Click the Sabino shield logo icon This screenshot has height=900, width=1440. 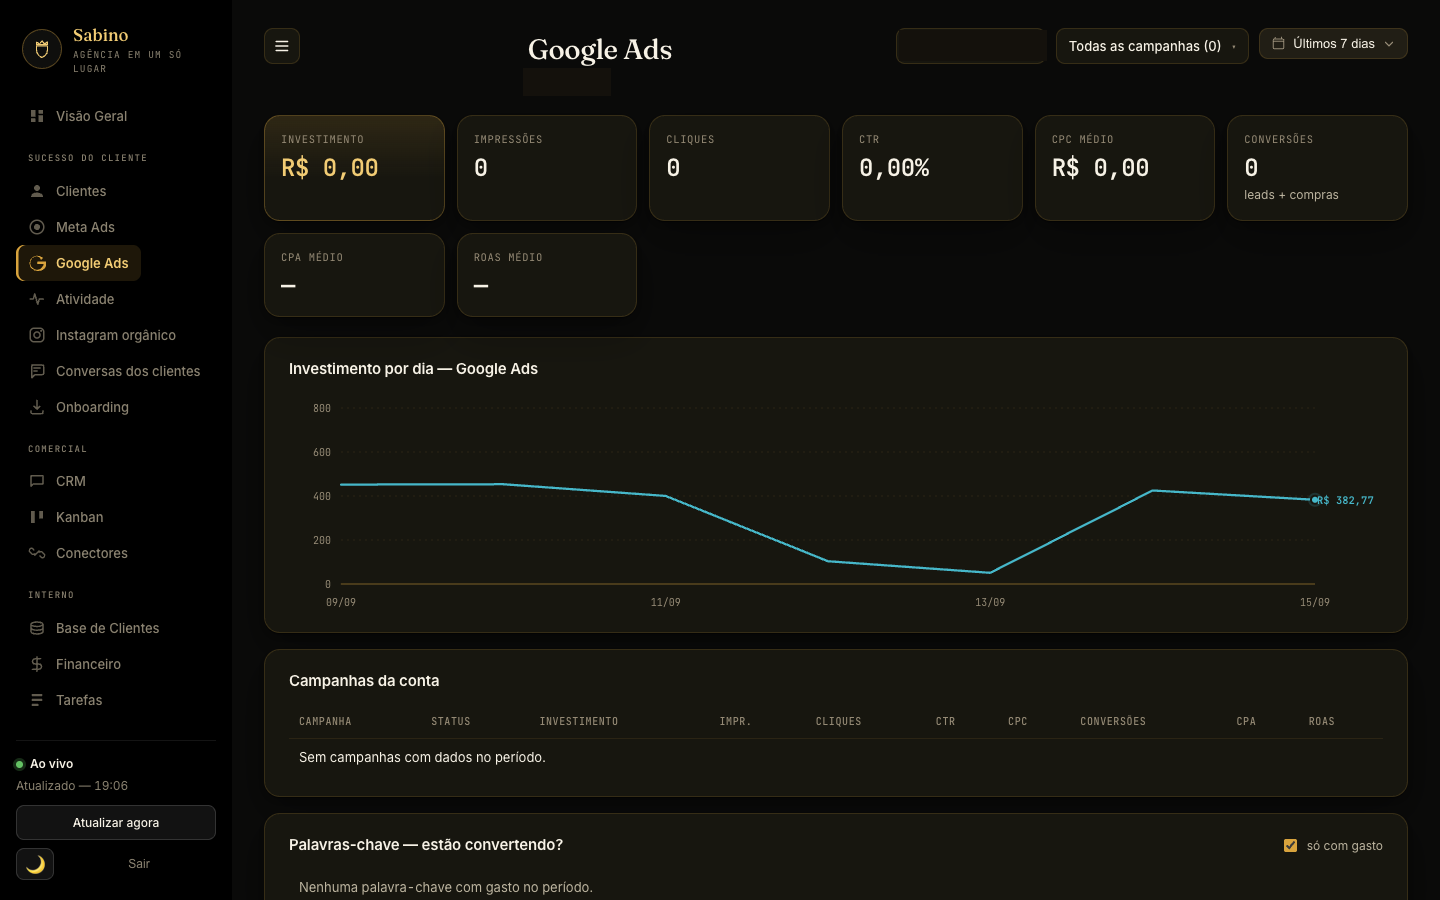point(42,49)
